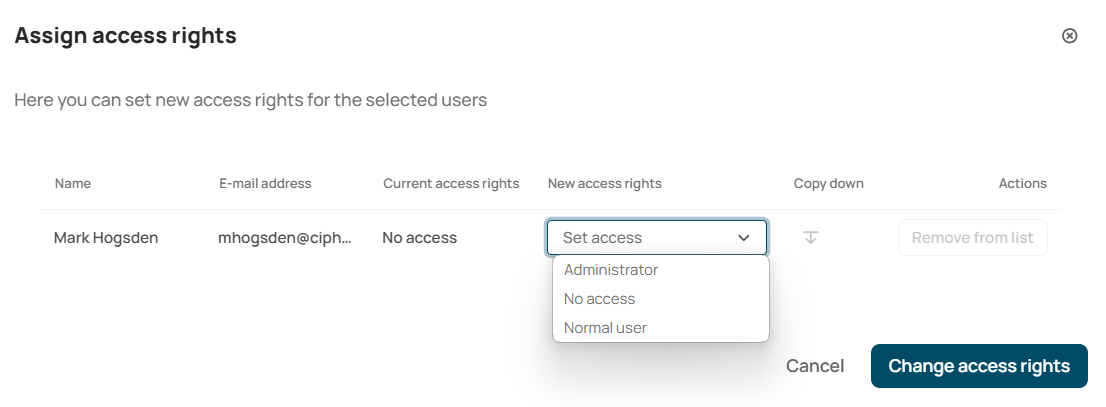Click the Assign access rights heading
Viewport: 1106px width, 407px height.
point(126,35)
